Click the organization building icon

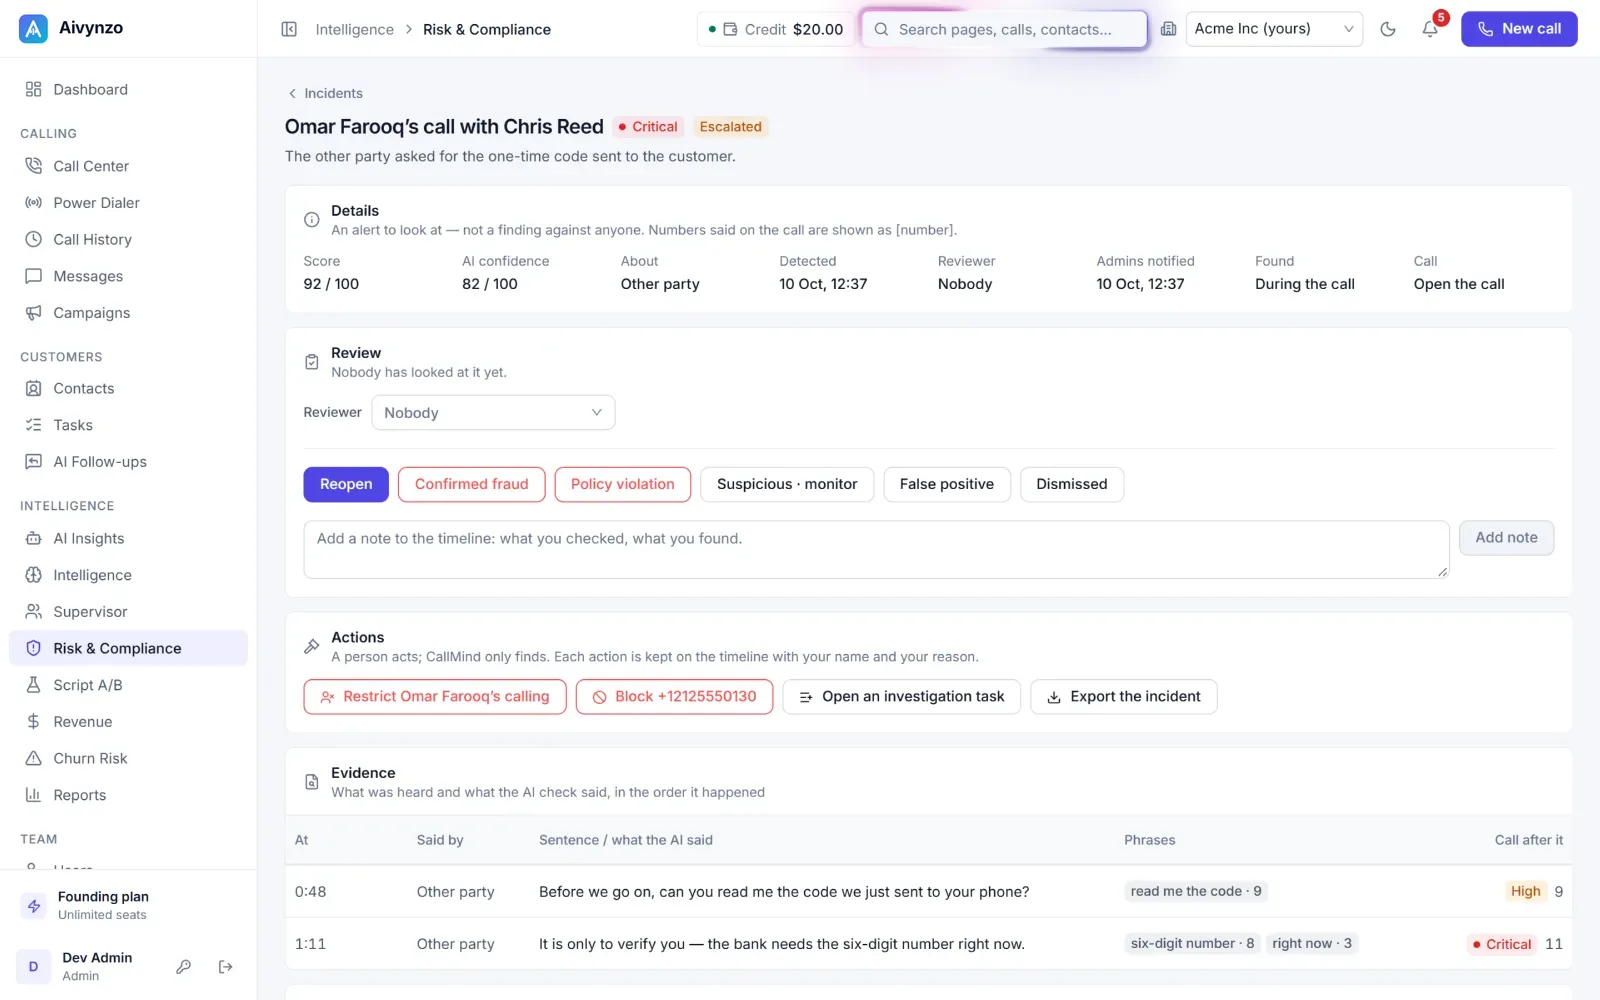click(1168, 29)
